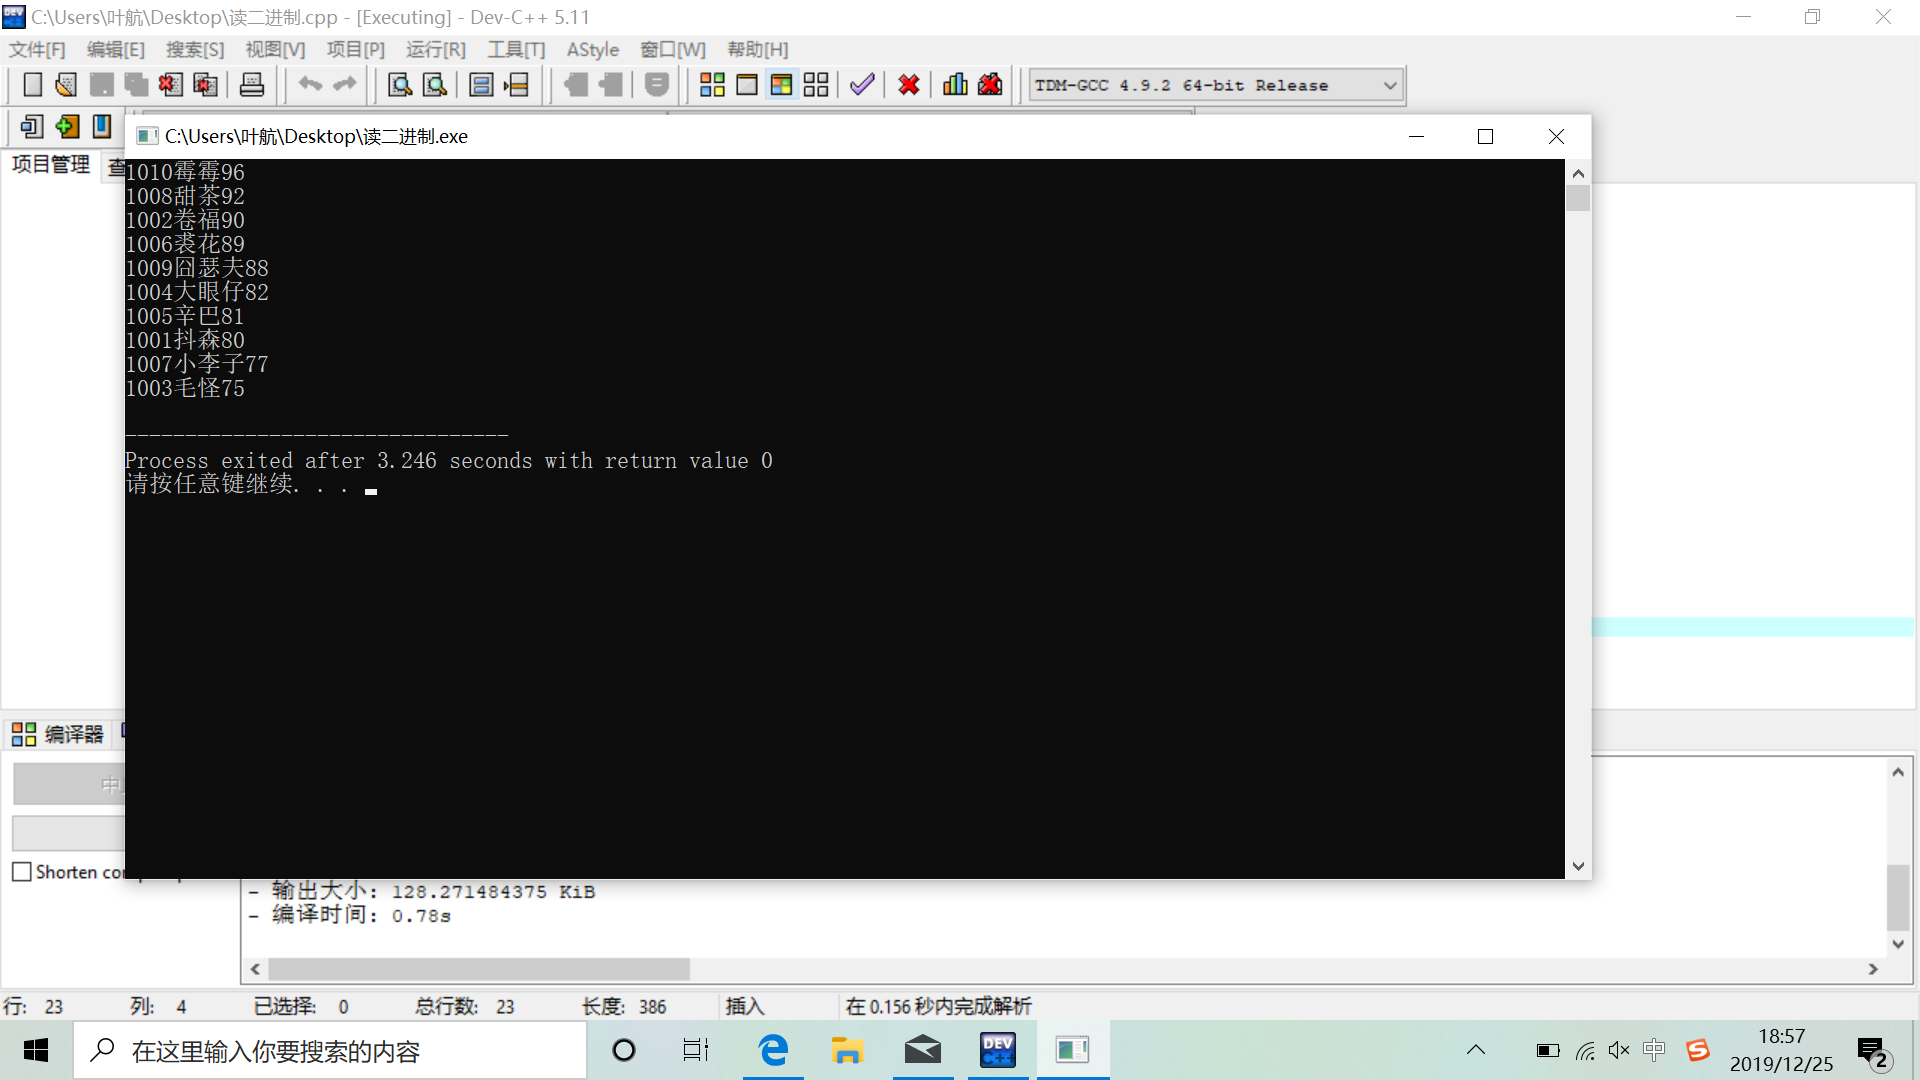Screen dimensions: 1920x1080
Task: Open the AStyle menu
Action: (x=592, y=50)
